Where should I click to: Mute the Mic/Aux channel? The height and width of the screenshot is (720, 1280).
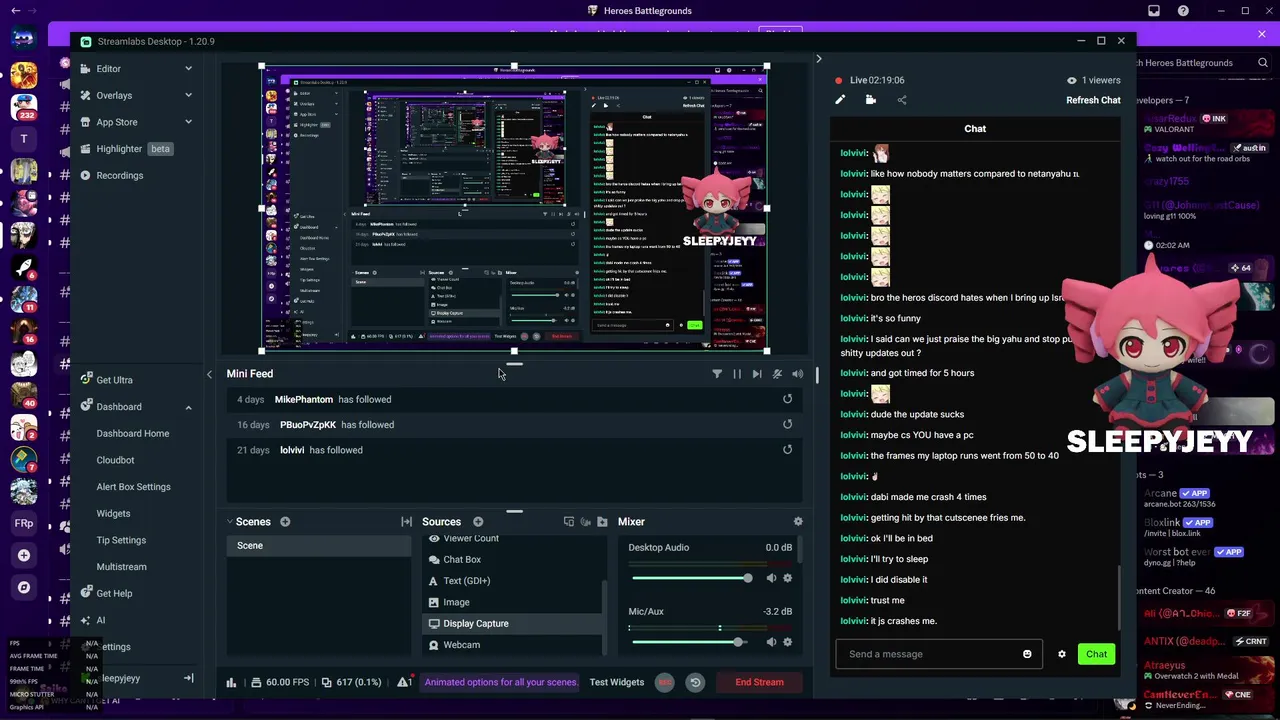pyautogui.click(x=771, y=642)
